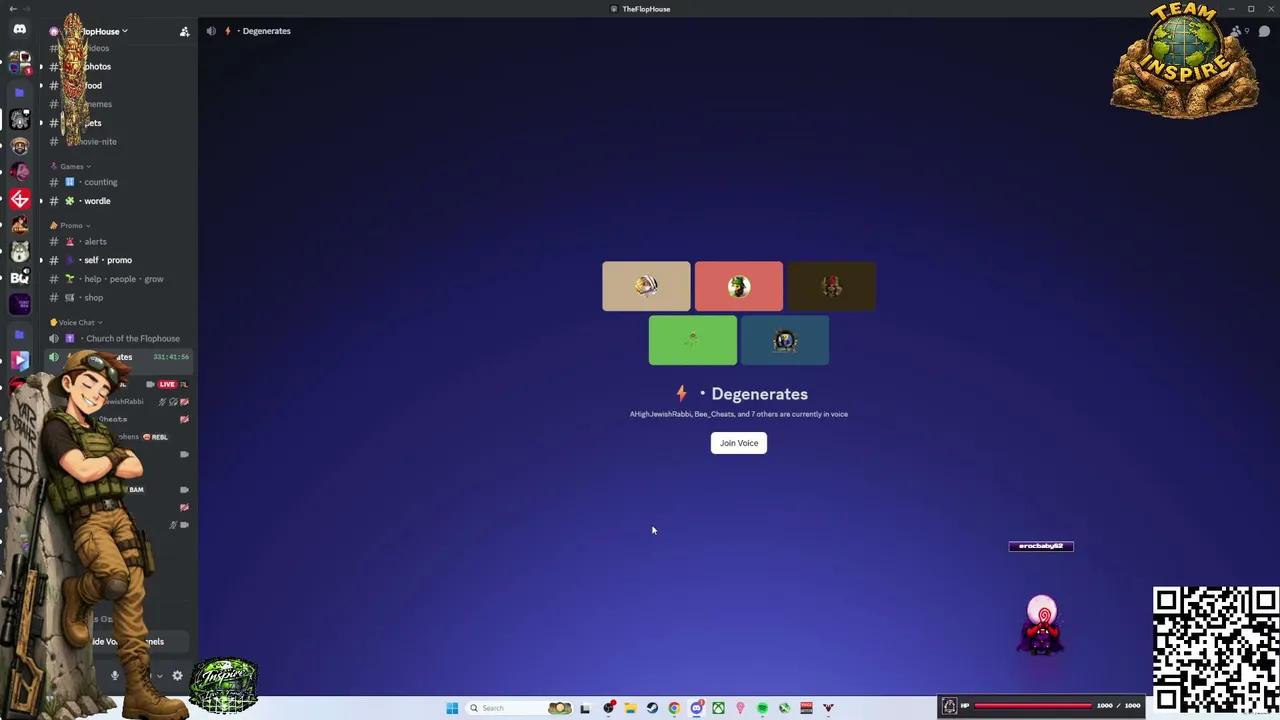Open the photos text channel
Screen dimensions: 1280x720
click(98, 67)
